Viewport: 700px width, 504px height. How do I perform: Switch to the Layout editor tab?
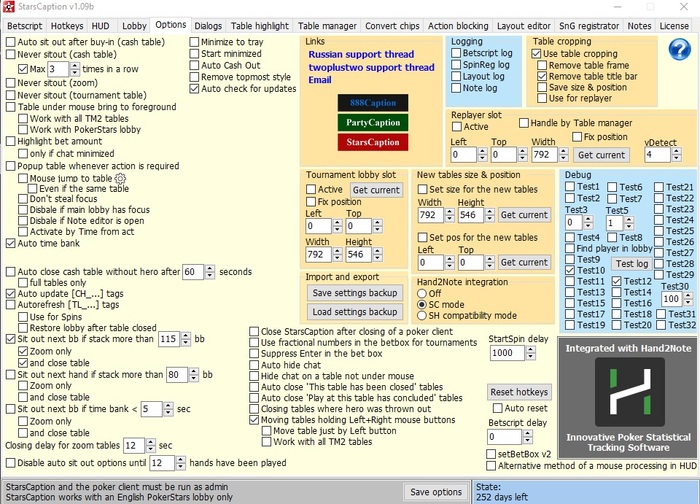coord(524,26)
